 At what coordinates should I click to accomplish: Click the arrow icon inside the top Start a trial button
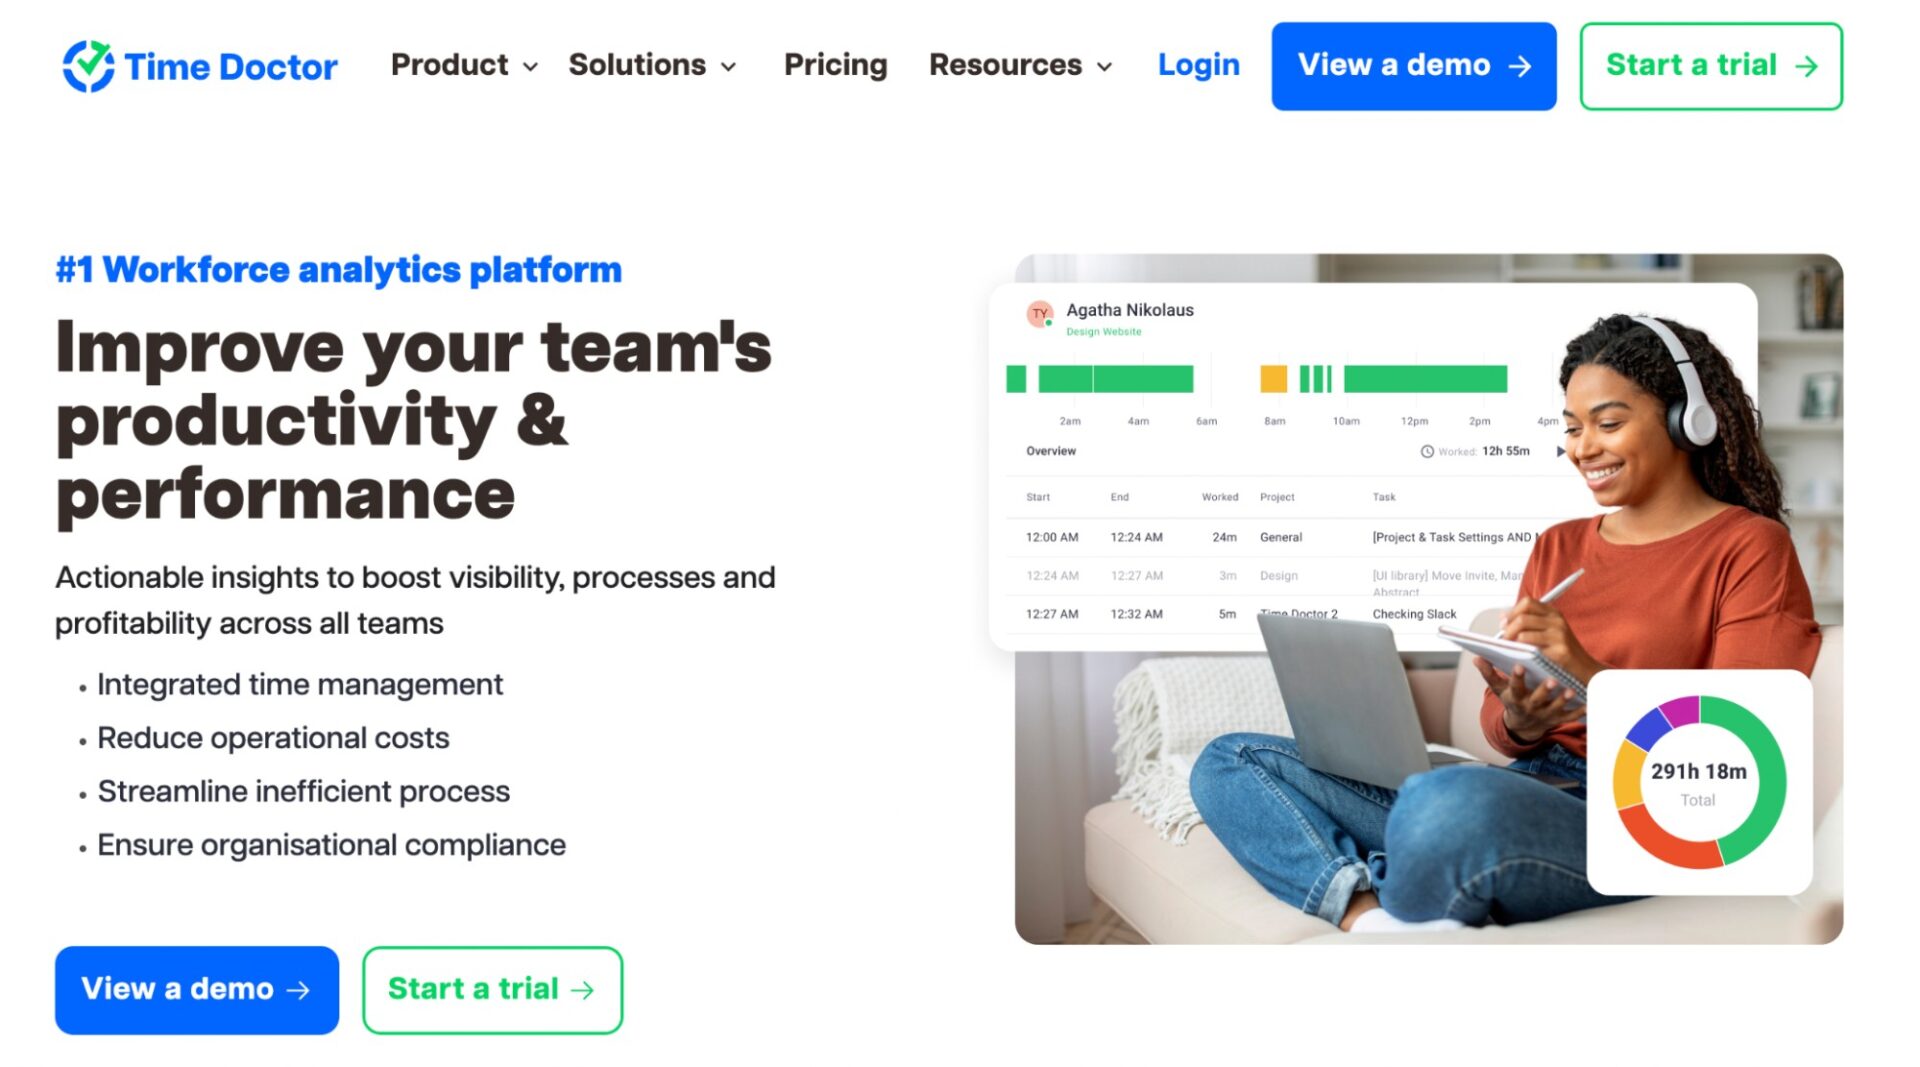point(1805,66)
